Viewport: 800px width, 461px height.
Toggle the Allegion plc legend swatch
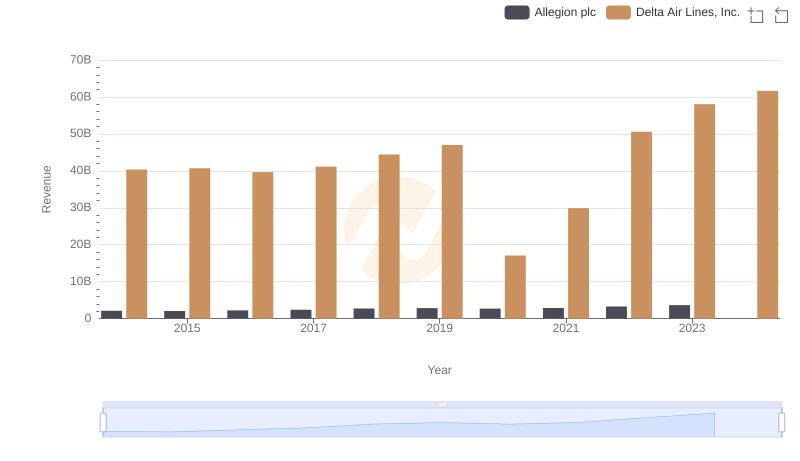(517, 13)
